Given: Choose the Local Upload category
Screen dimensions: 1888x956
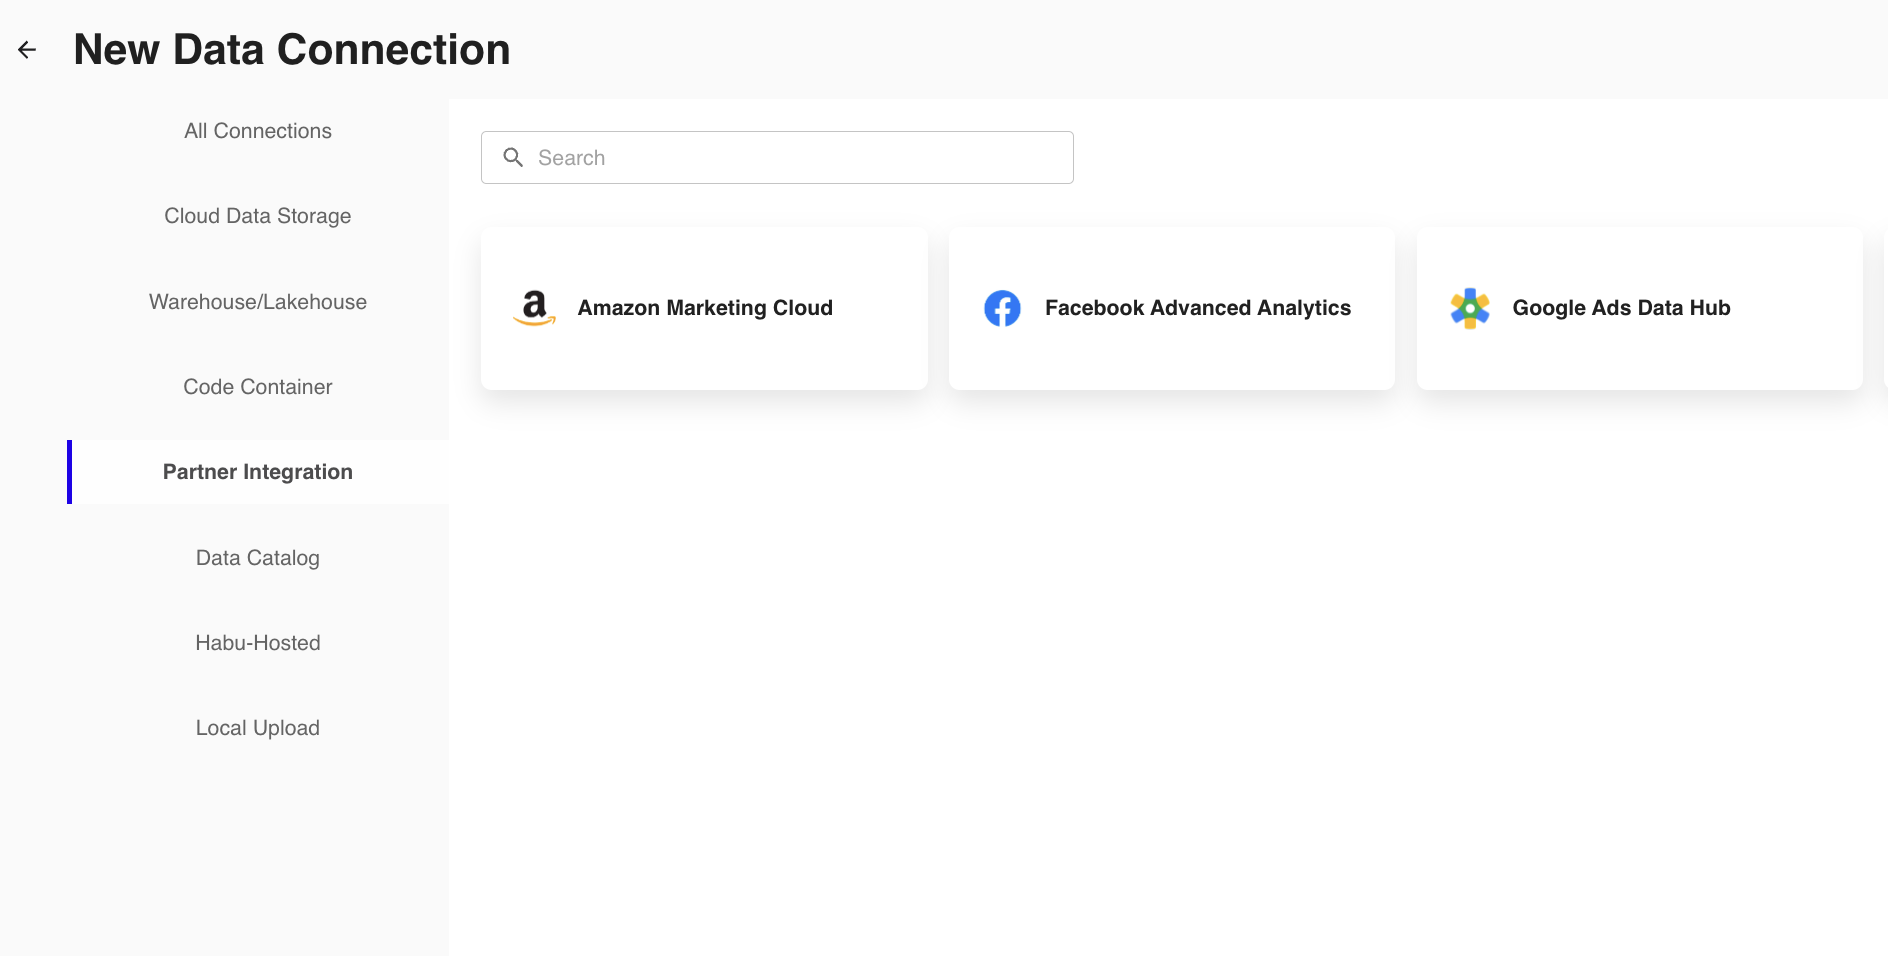Looking at the screenshot, I should (x=258, y=728).
